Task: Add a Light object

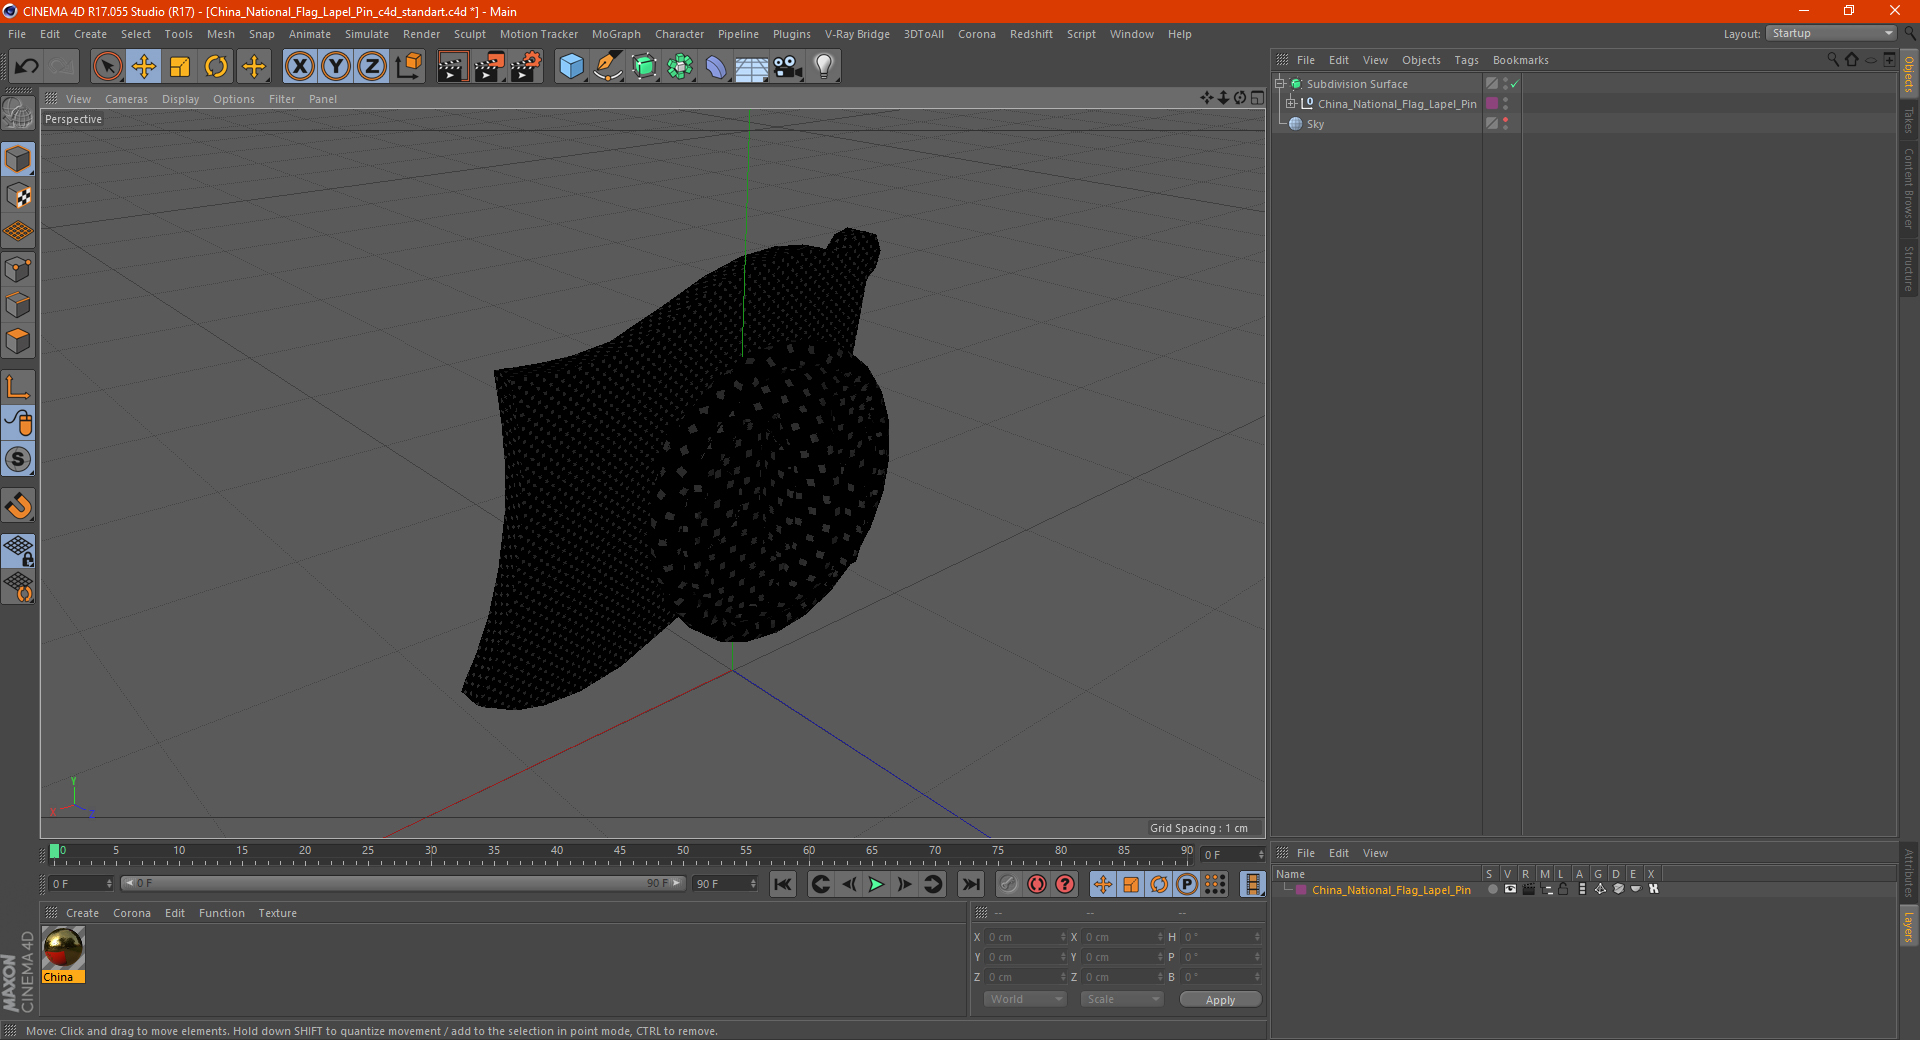Action: click(x=824, y=67)
